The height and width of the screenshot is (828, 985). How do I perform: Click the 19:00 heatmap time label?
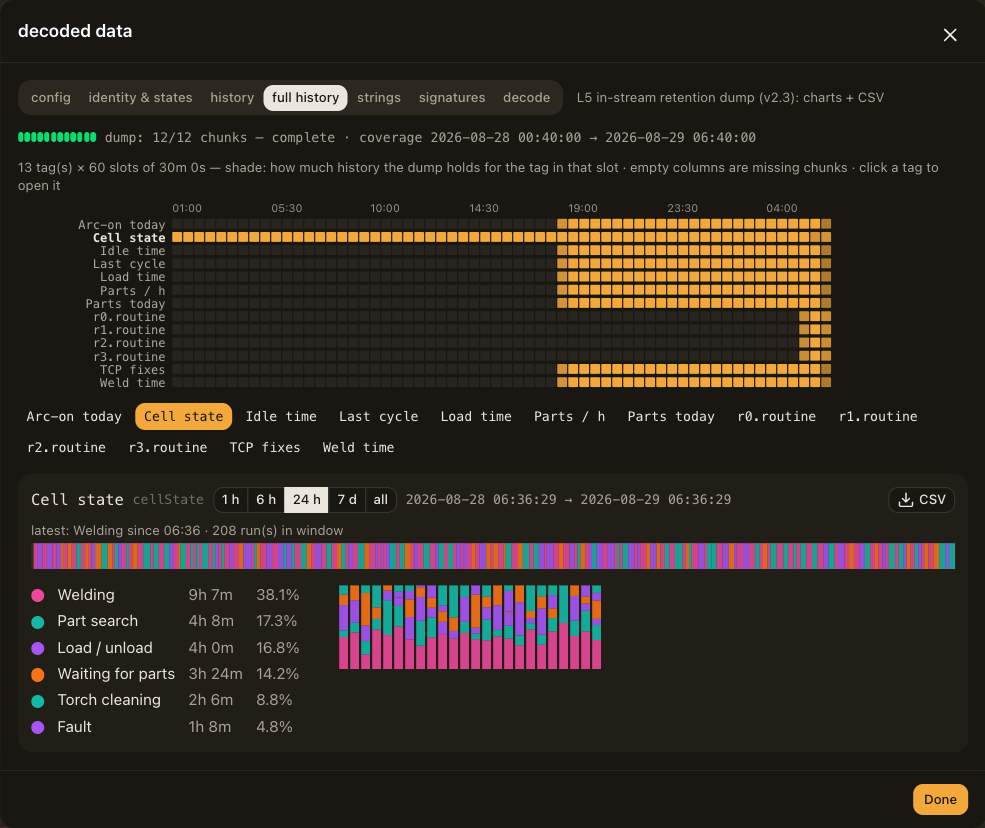(x=583, y=208)
